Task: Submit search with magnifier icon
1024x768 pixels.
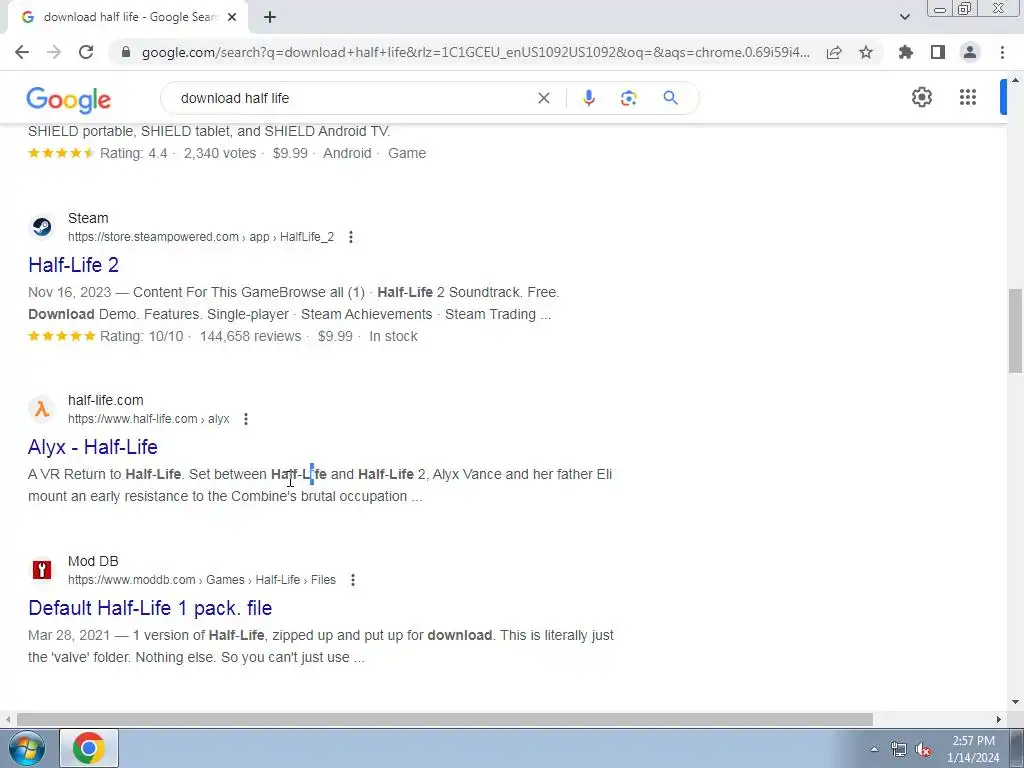Action: [x=670, y=98]
